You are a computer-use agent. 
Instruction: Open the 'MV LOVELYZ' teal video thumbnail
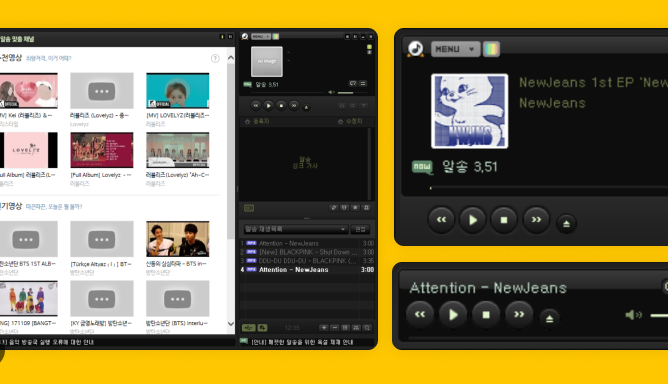[x=178, y=90]
